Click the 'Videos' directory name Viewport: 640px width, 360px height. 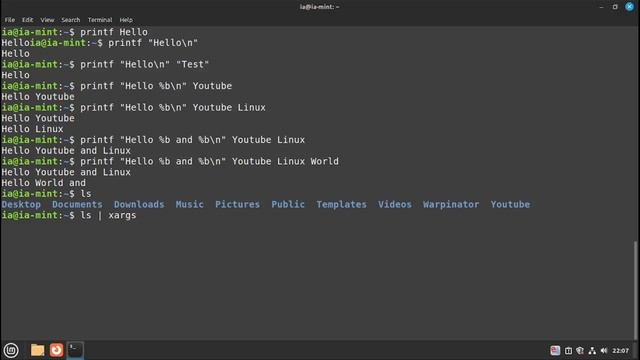tap(395, 204)
